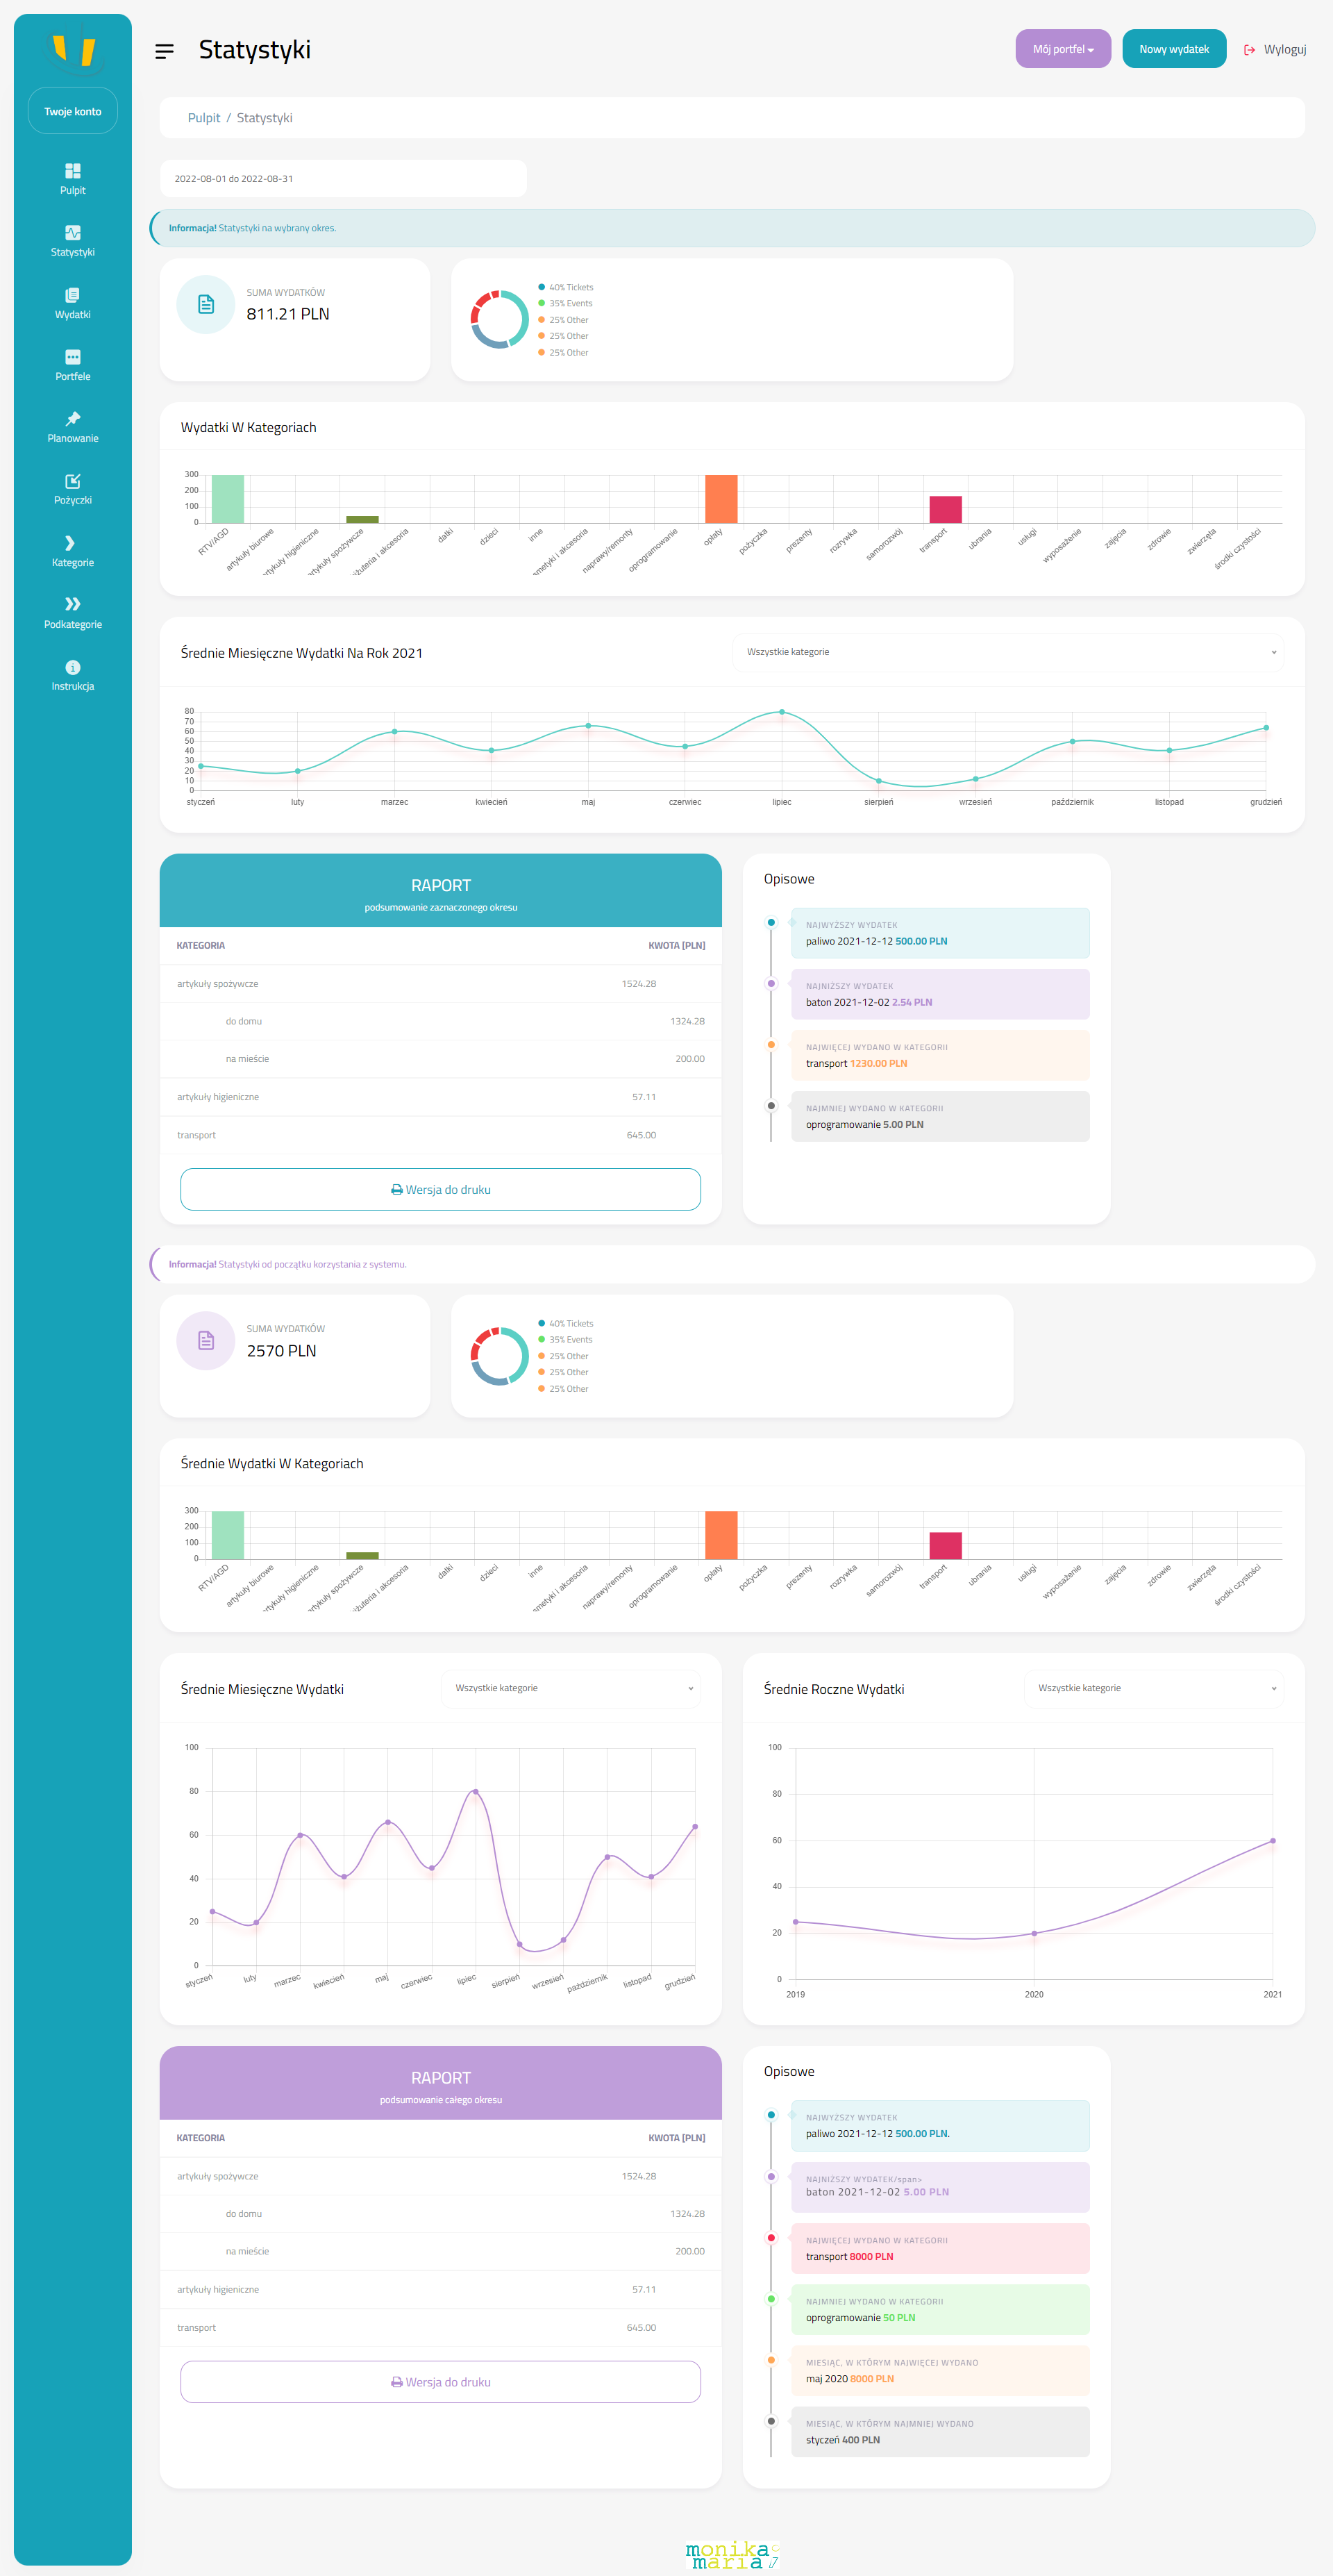
Task: Click the Pulpit dashboard icon in sidebar
Action: point(72,171)
